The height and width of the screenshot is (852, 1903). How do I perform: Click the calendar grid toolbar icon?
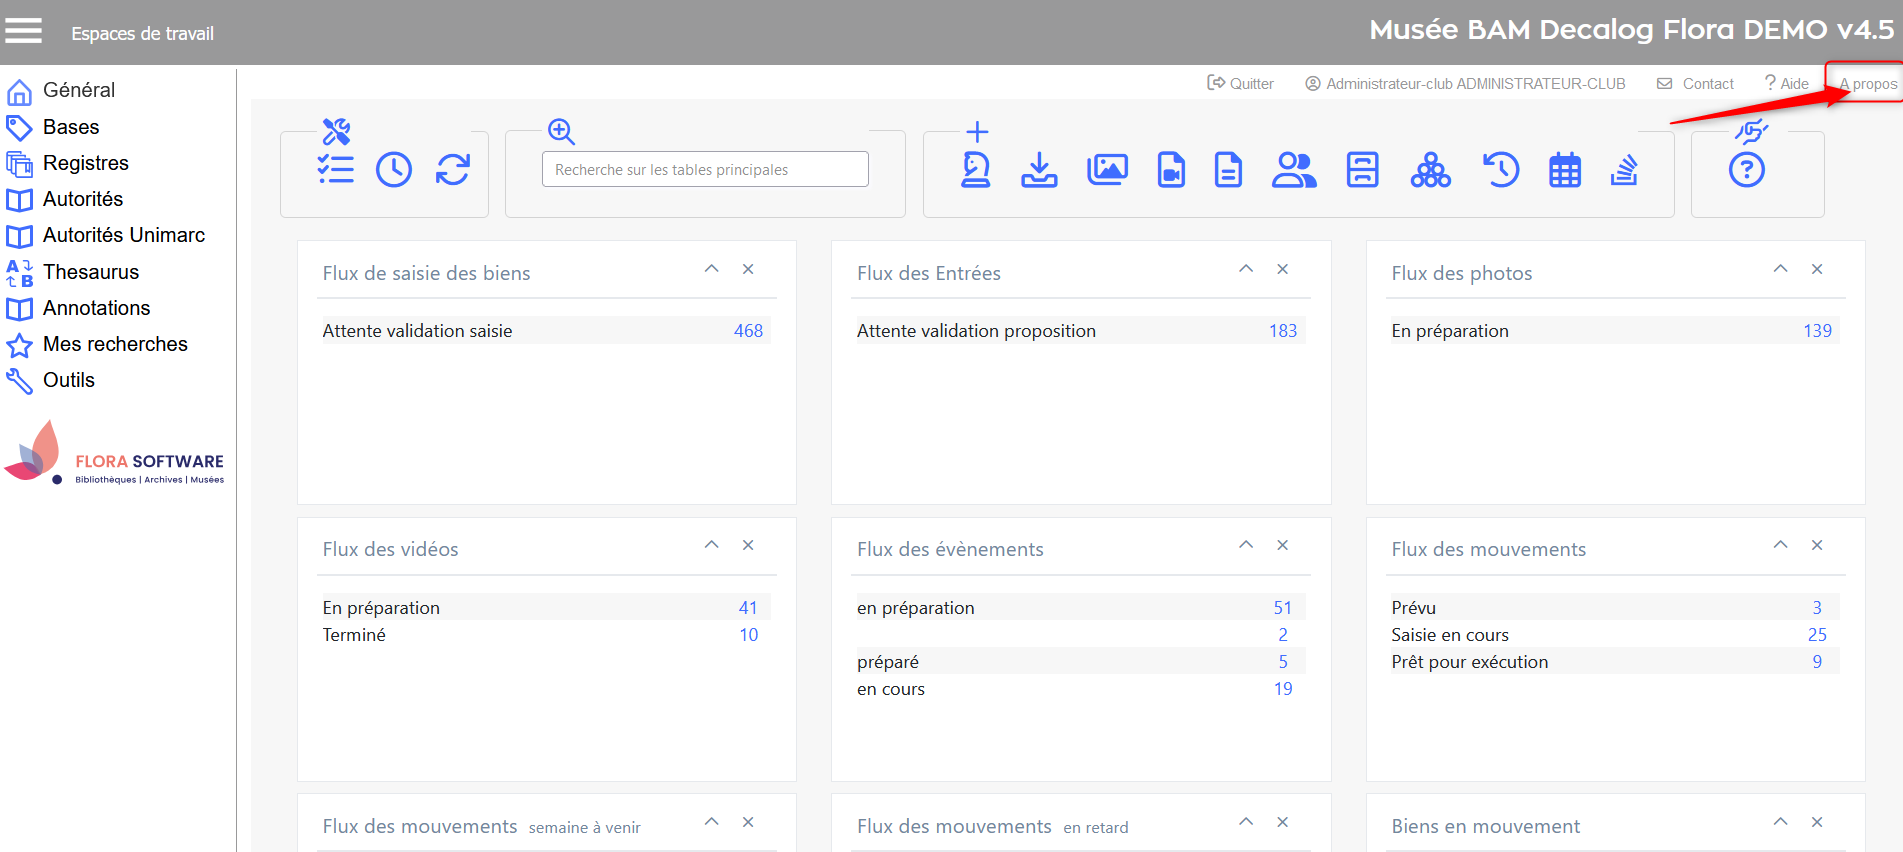(x=1565, y=171)
